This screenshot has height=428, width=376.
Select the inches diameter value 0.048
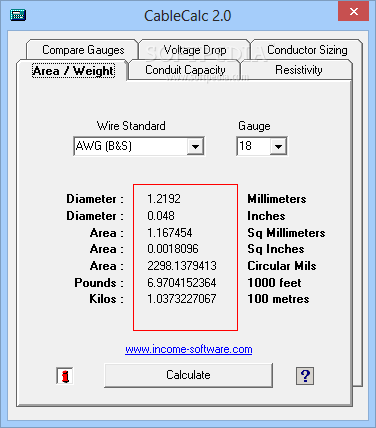point(161,216)
